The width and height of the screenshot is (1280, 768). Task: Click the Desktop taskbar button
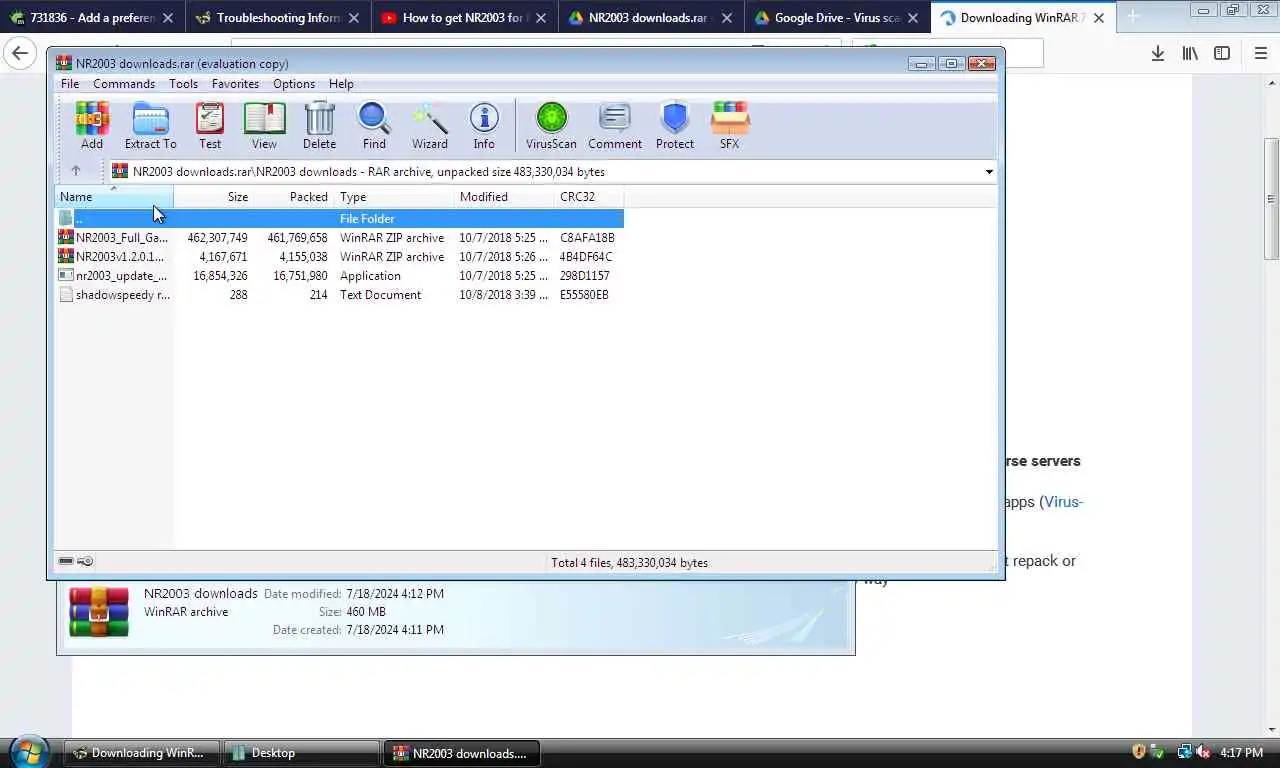coord(302,753)
